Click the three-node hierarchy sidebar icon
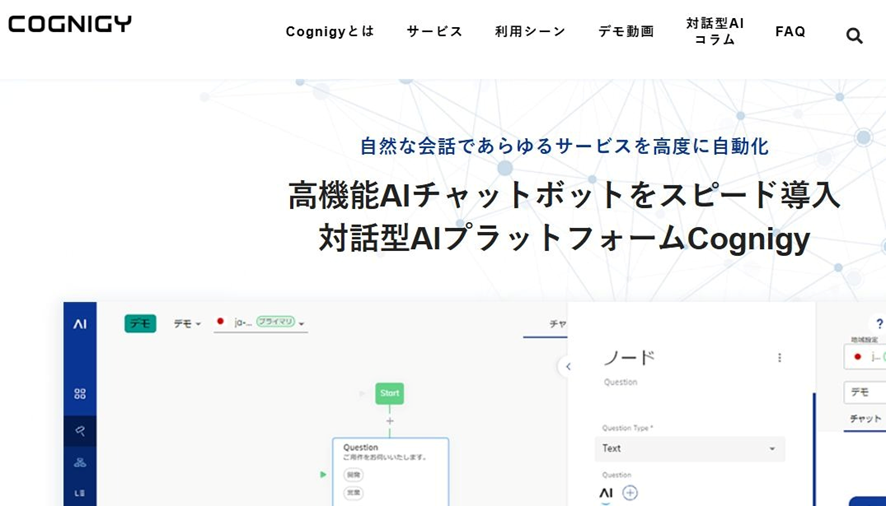This screenshot has height=506, width=886. click(80, 462)
